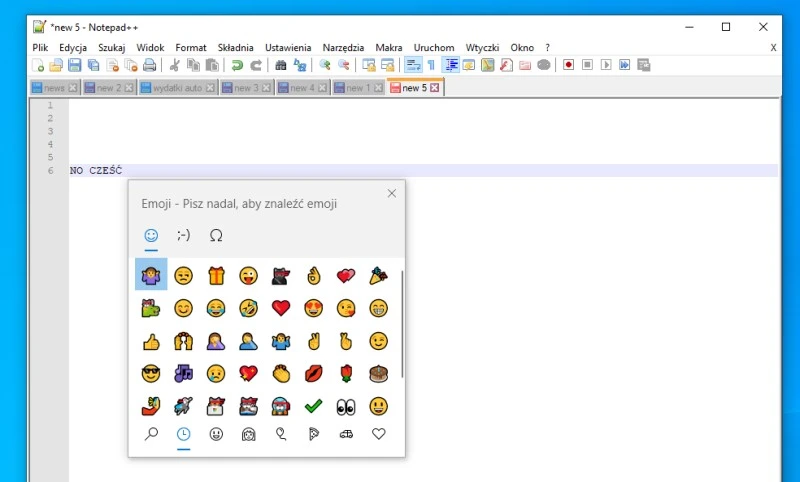
Task: Select the thumbs up emoji
Action: [151, 341]
